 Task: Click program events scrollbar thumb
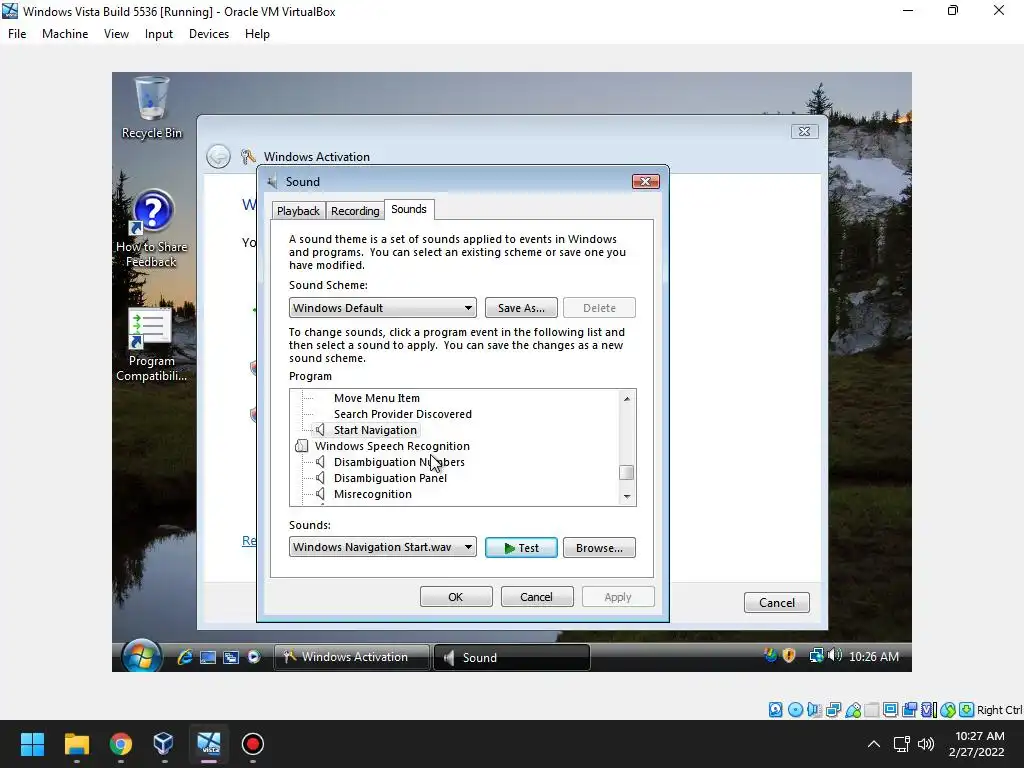pyautogui.click(x=626, y=472)
